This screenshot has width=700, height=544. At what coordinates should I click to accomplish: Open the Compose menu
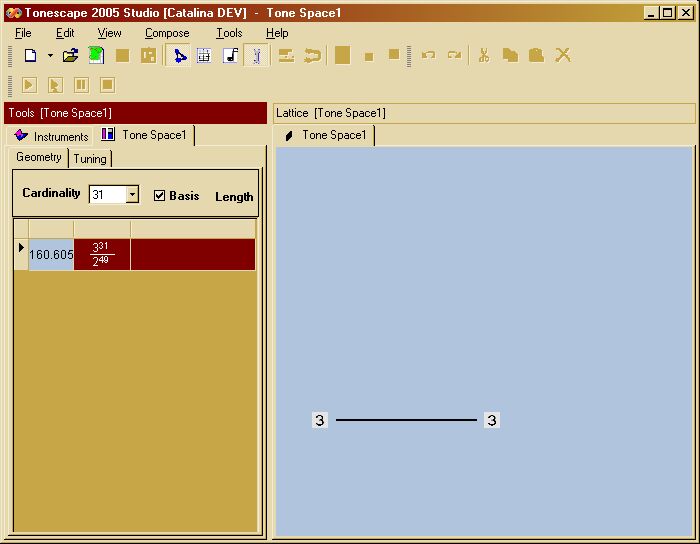[167, 33]
